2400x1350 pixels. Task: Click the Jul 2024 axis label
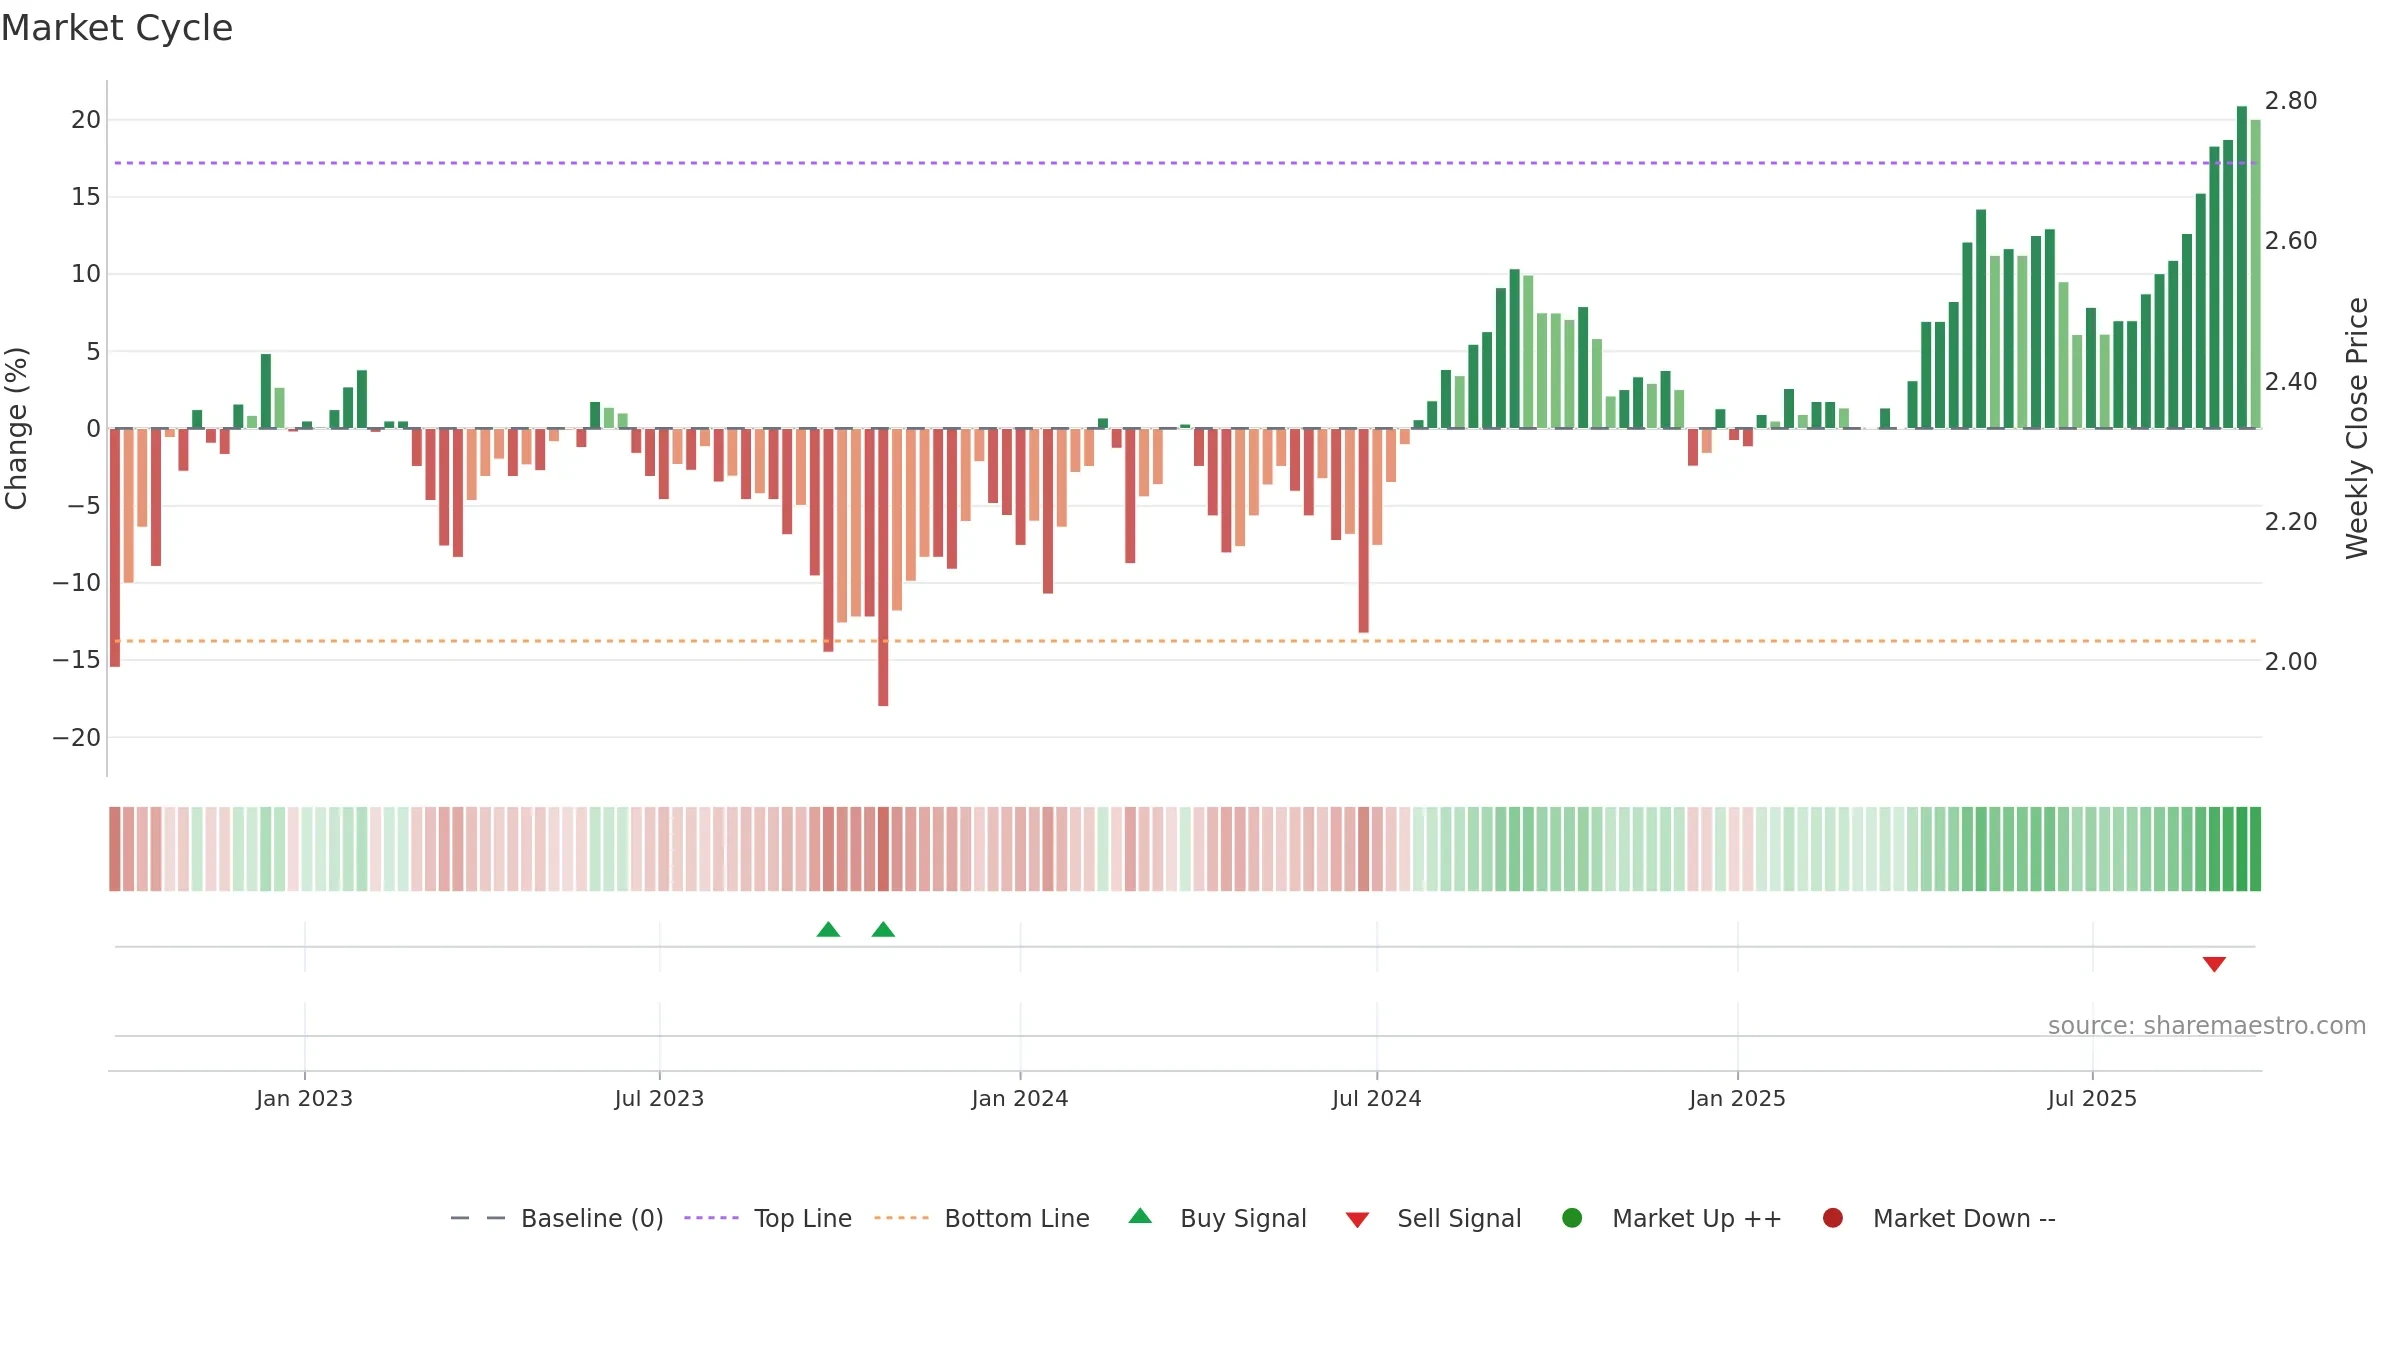click(x=1376, y=1099)
